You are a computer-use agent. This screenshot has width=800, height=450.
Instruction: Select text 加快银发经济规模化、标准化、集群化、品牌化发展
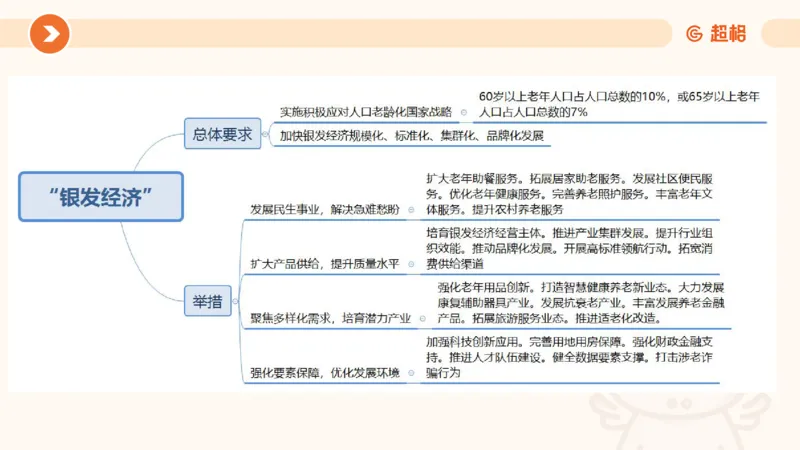pyautogui.click(x=412, y=136)
